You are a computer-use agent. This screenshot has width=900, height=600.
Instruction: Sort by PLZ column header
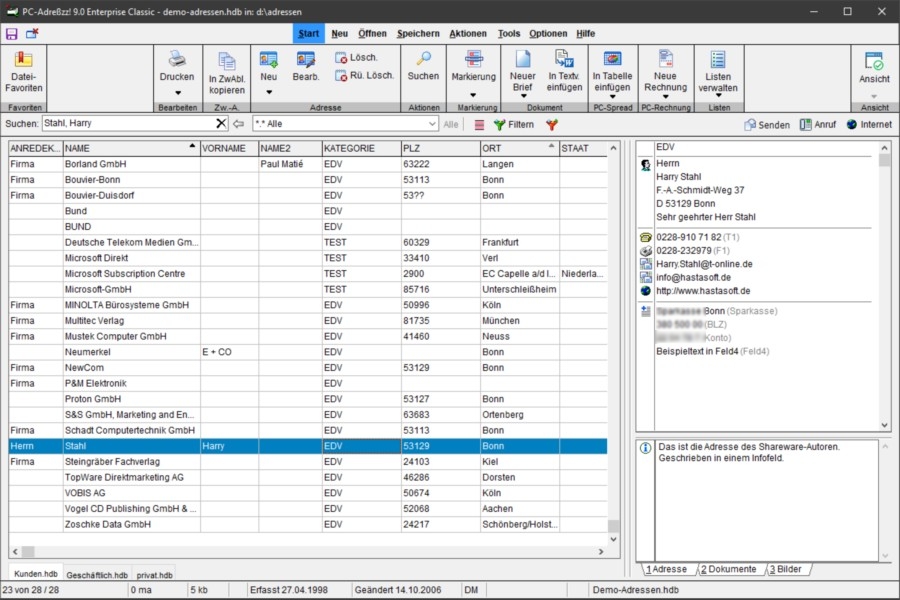[440, 148]
